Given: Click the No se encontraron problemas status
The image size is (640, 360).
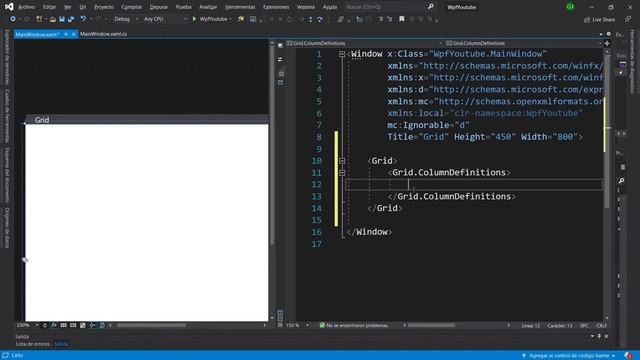Looking at the screenshot, I should (353, 325).
